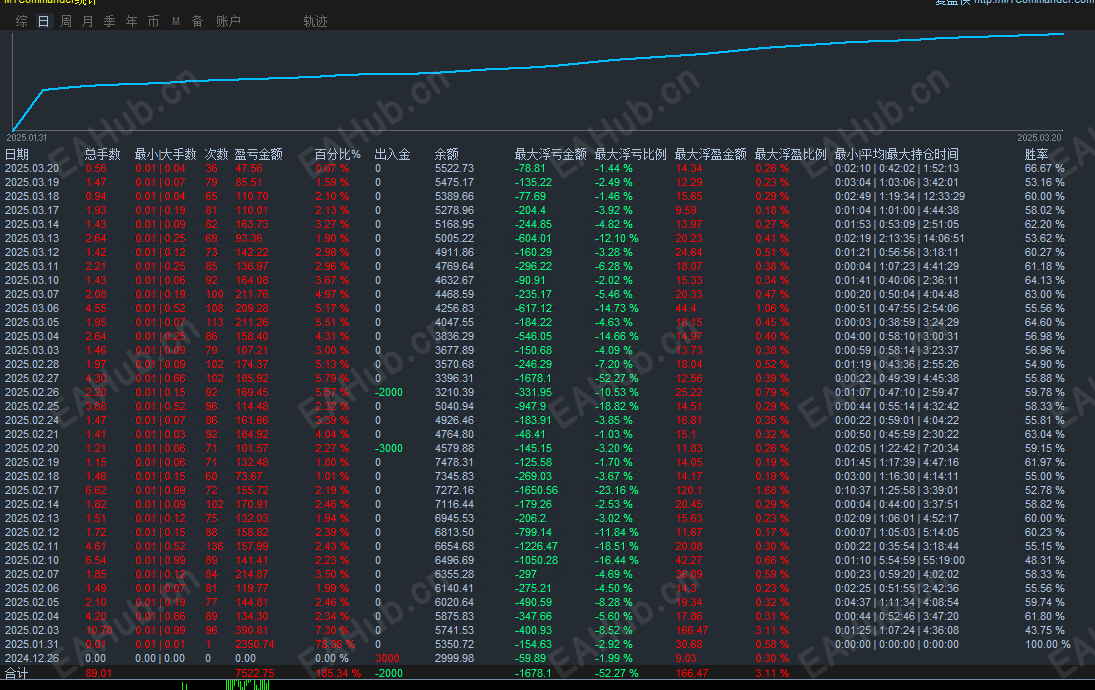1095x690 pixels.
Task: Select the 年 yearly tab
Action: 131,22
